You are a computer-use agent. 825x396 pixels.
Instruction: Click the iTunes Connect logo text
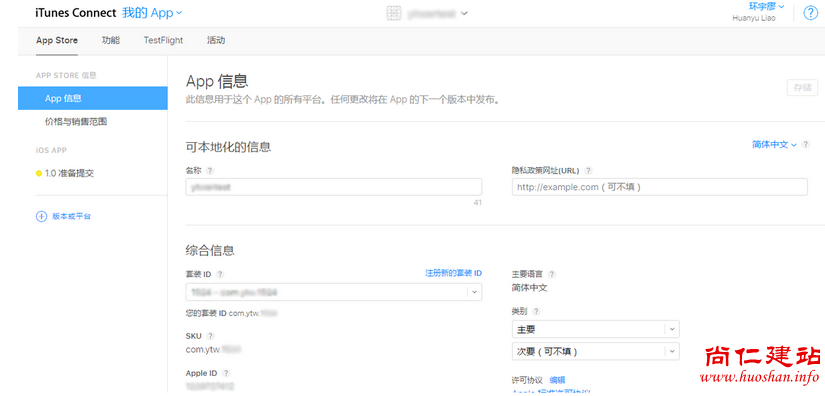[x=76, y=13]
